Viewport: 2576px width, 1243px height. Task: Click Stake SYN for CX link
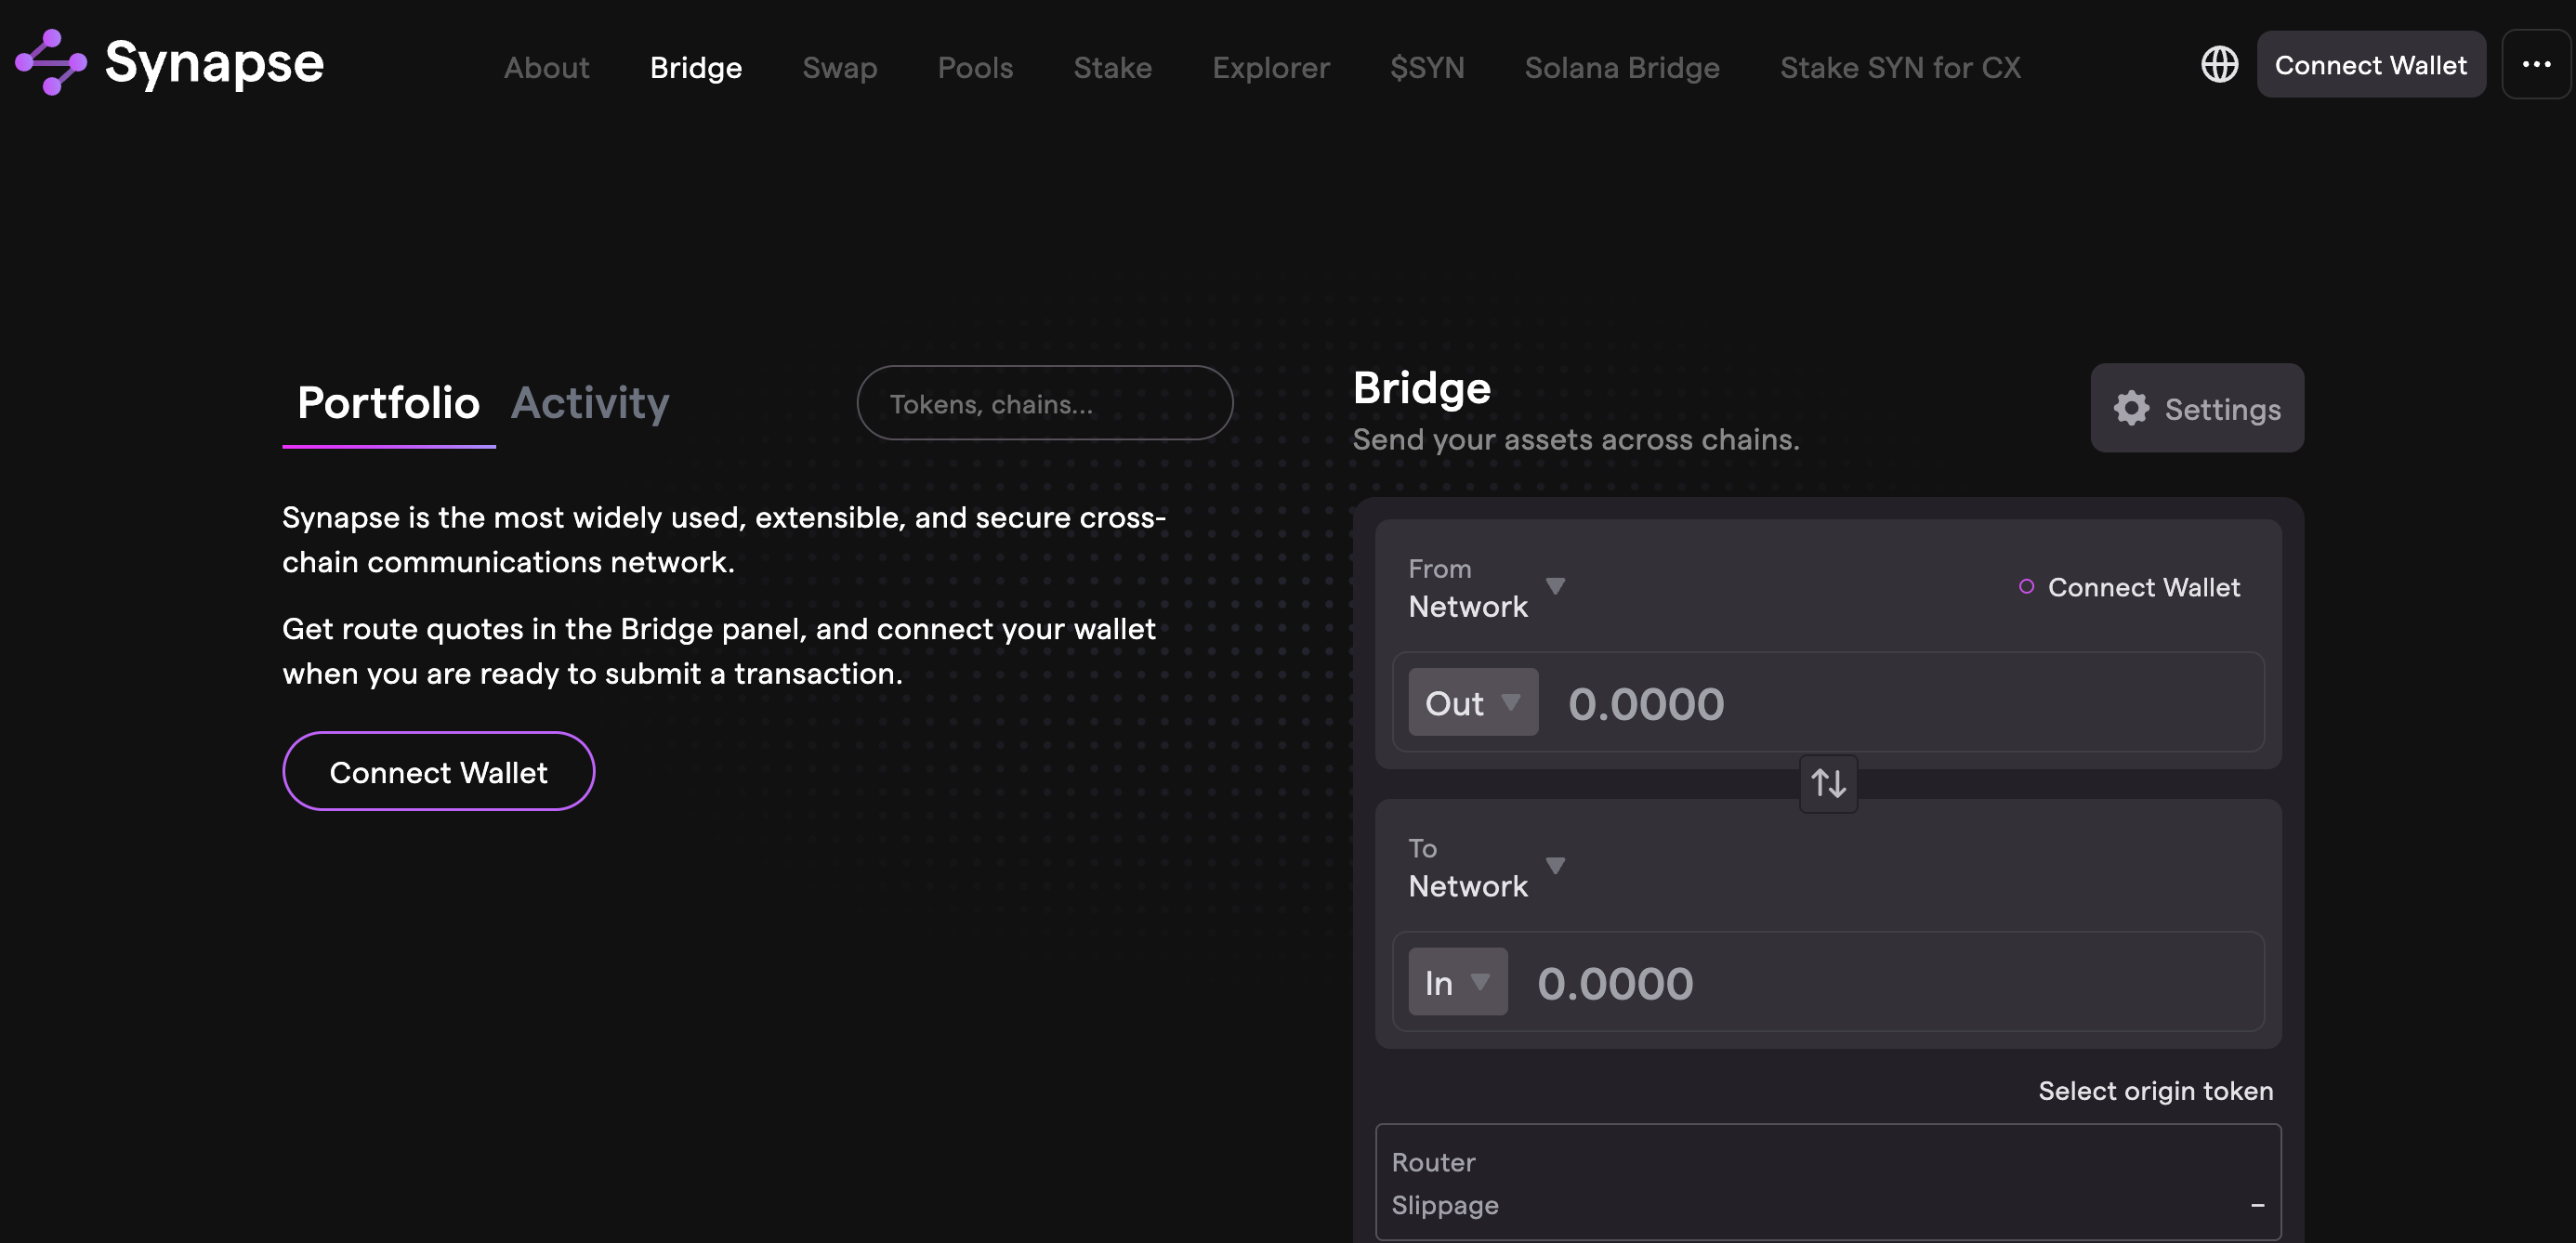coord(1899,67)
